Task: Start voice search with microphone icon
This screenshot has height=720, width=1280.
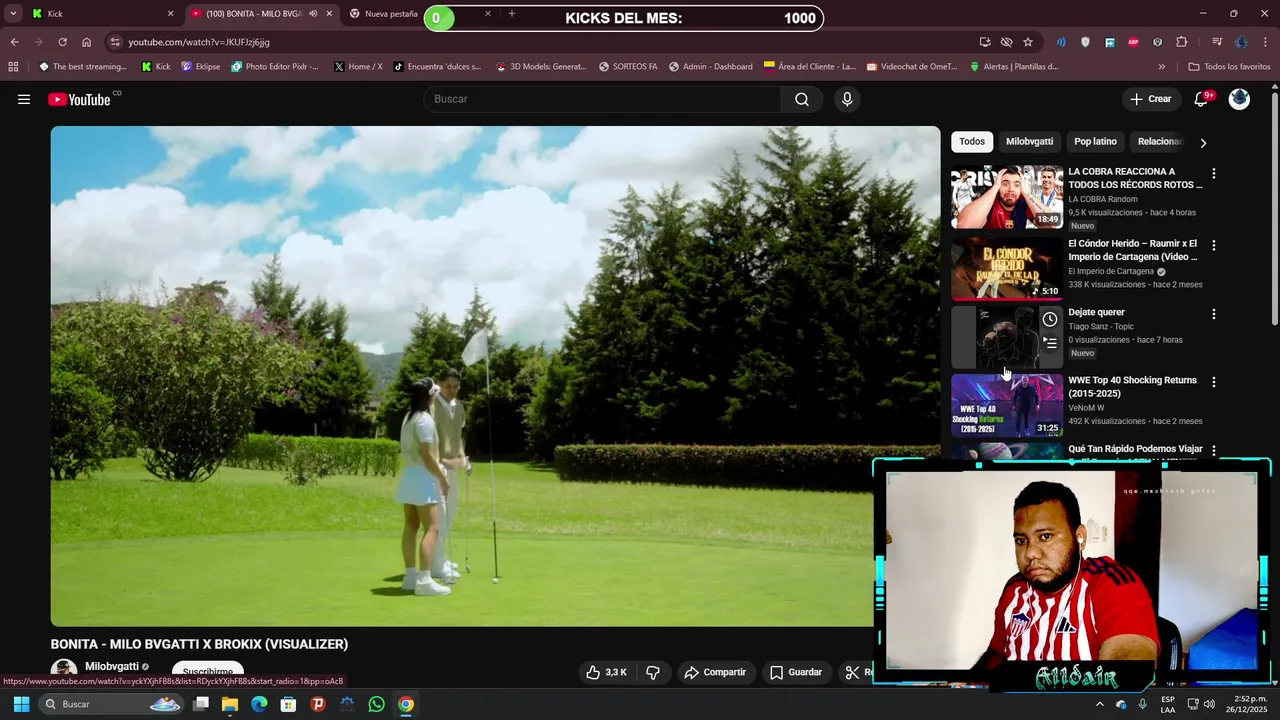Action: point(847,99)
